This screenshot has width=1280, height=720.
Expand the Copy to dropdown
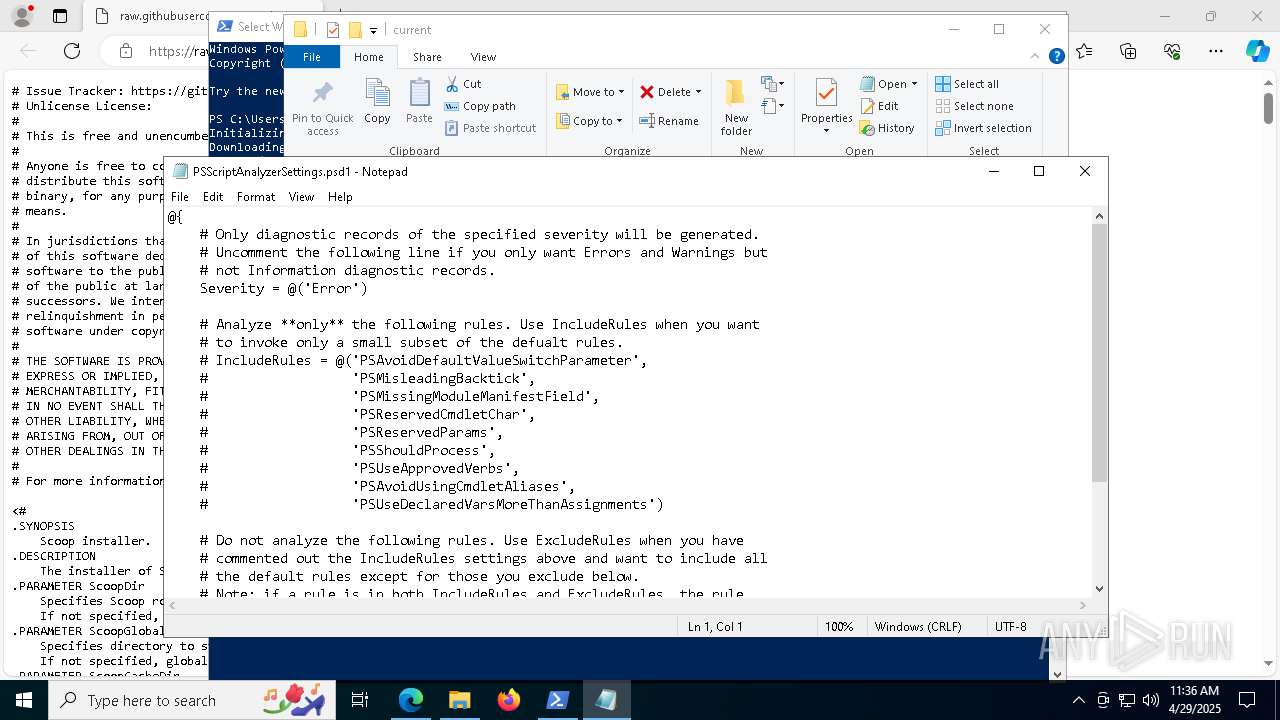619,121
